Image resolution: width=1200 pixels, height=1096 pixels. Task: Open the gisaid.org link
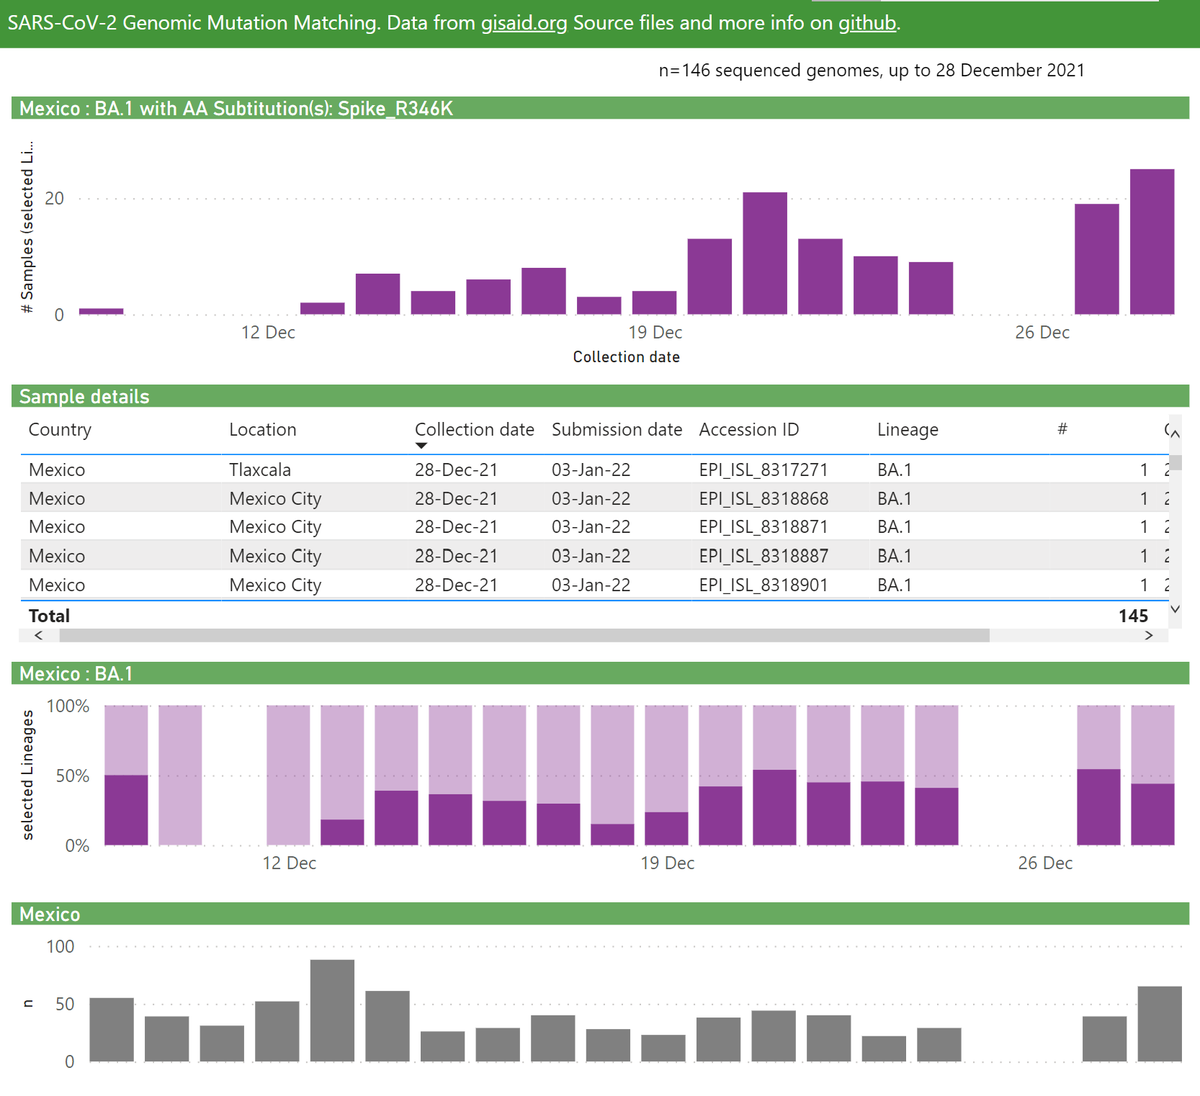(x=524, y=23)
